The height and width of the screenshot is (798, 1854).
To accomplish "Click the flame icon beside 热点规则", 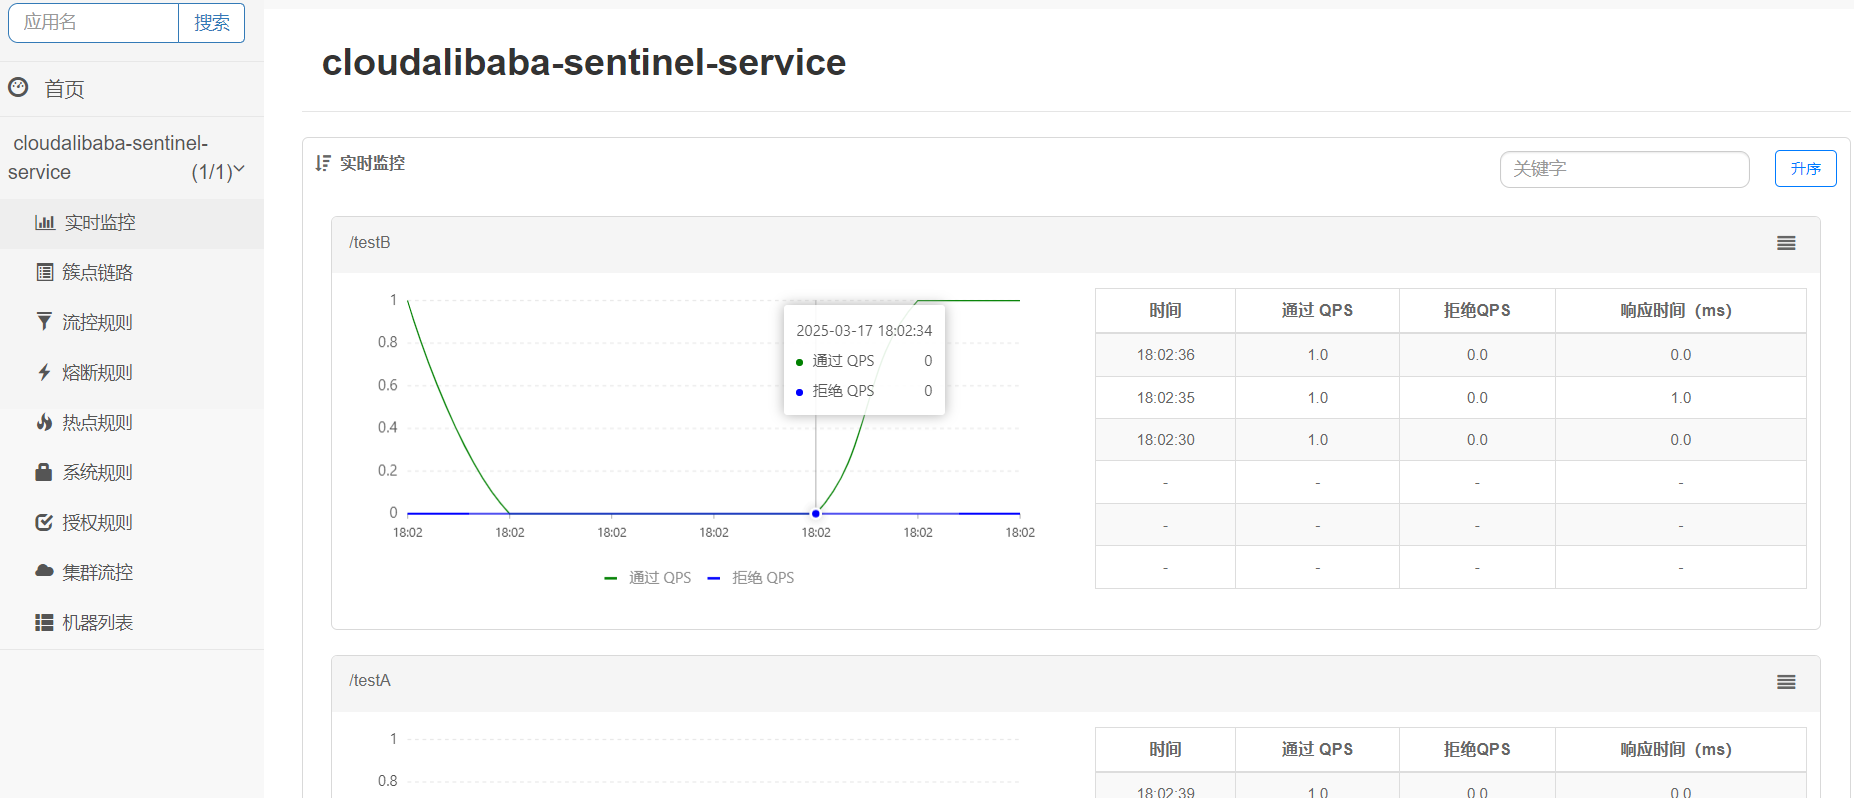I will pos(44,422).
